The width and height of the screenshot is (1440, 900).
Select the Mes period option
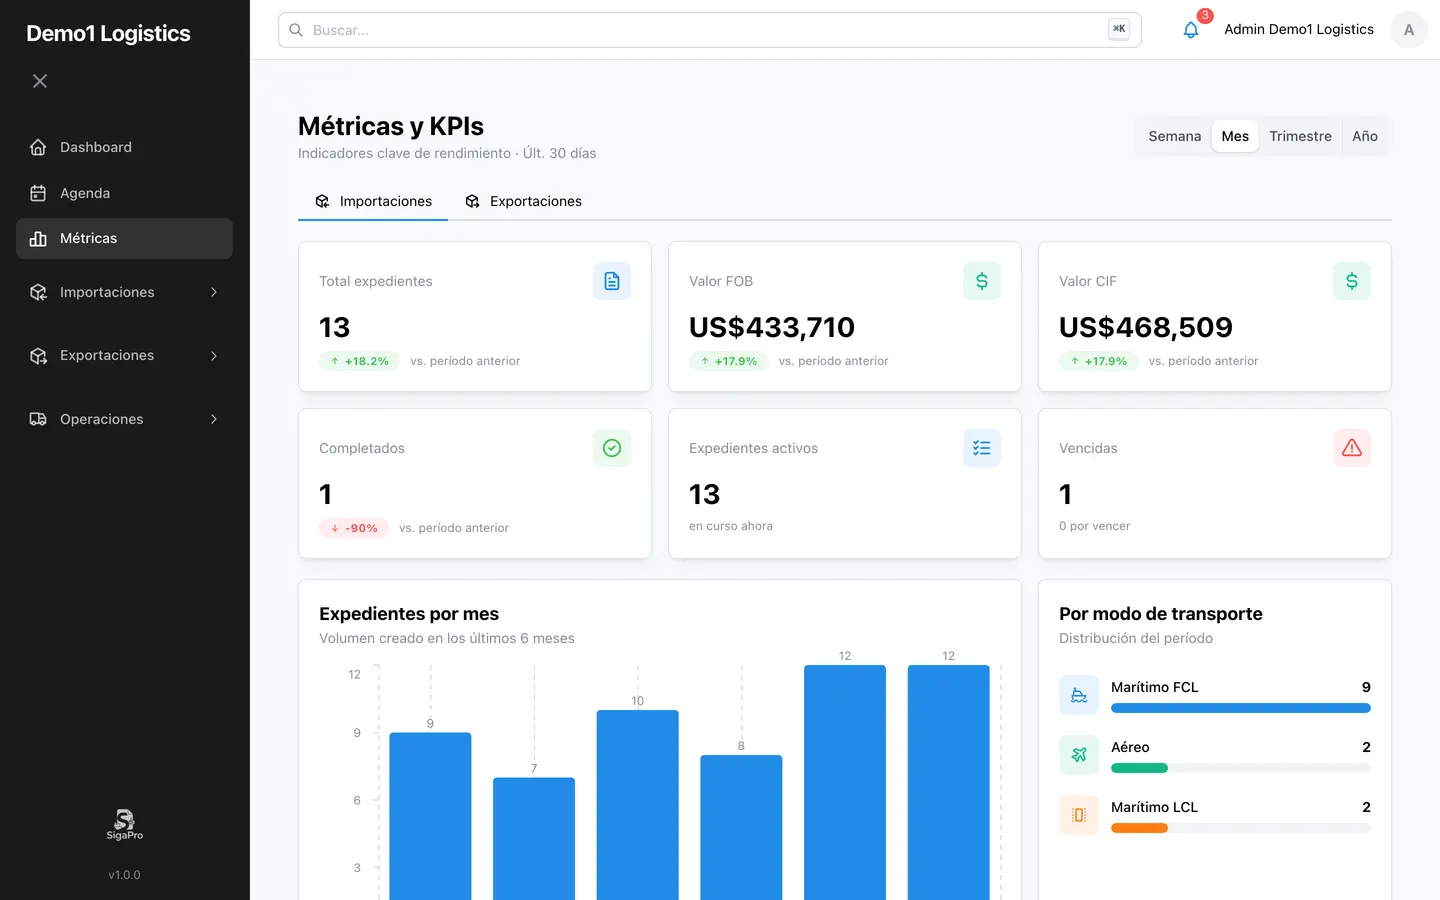[1235, 136]
